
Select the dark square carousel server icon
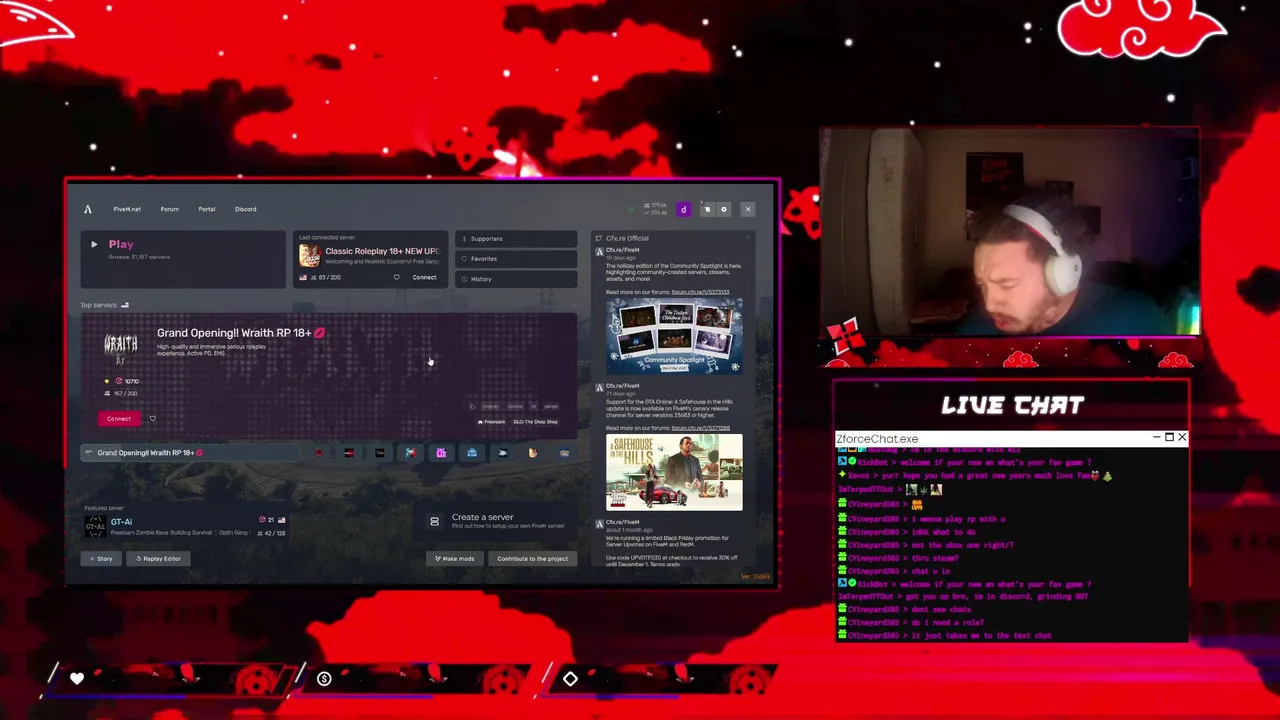tap(380, 453)
